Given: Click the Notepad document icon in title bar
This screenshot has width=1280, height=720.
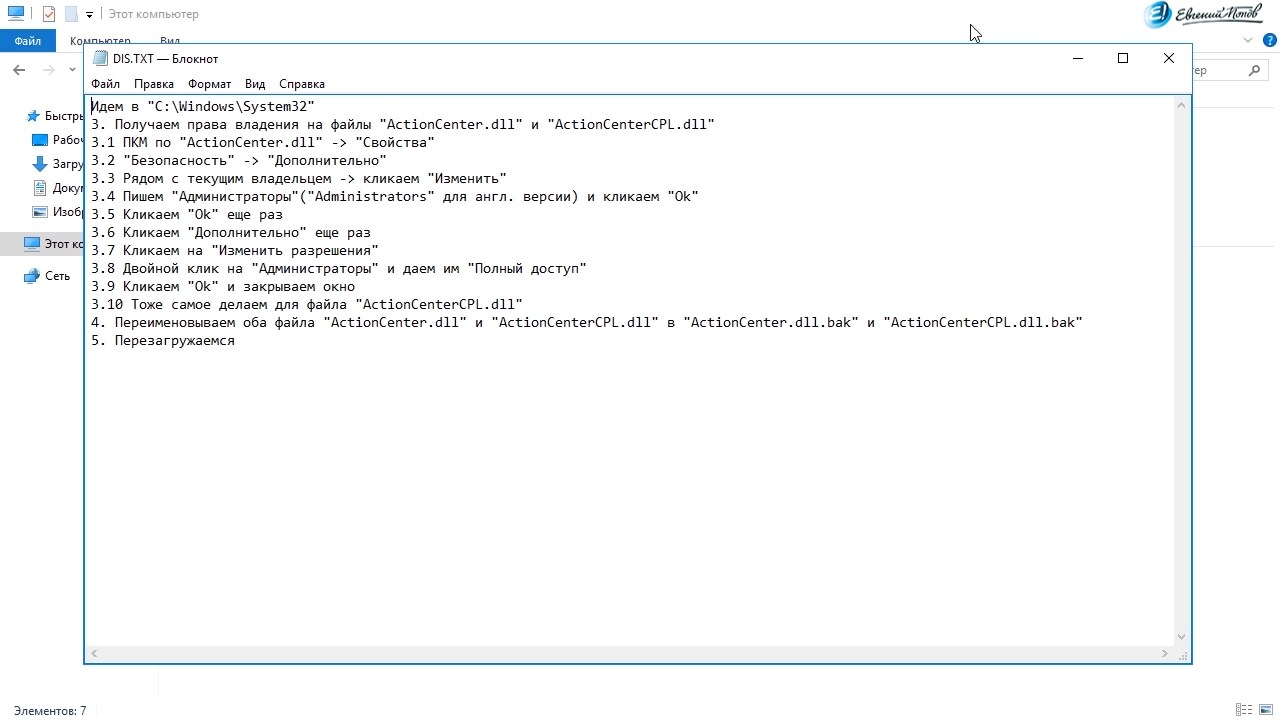Looking at the screenshot, I should (x=100, y=58).
